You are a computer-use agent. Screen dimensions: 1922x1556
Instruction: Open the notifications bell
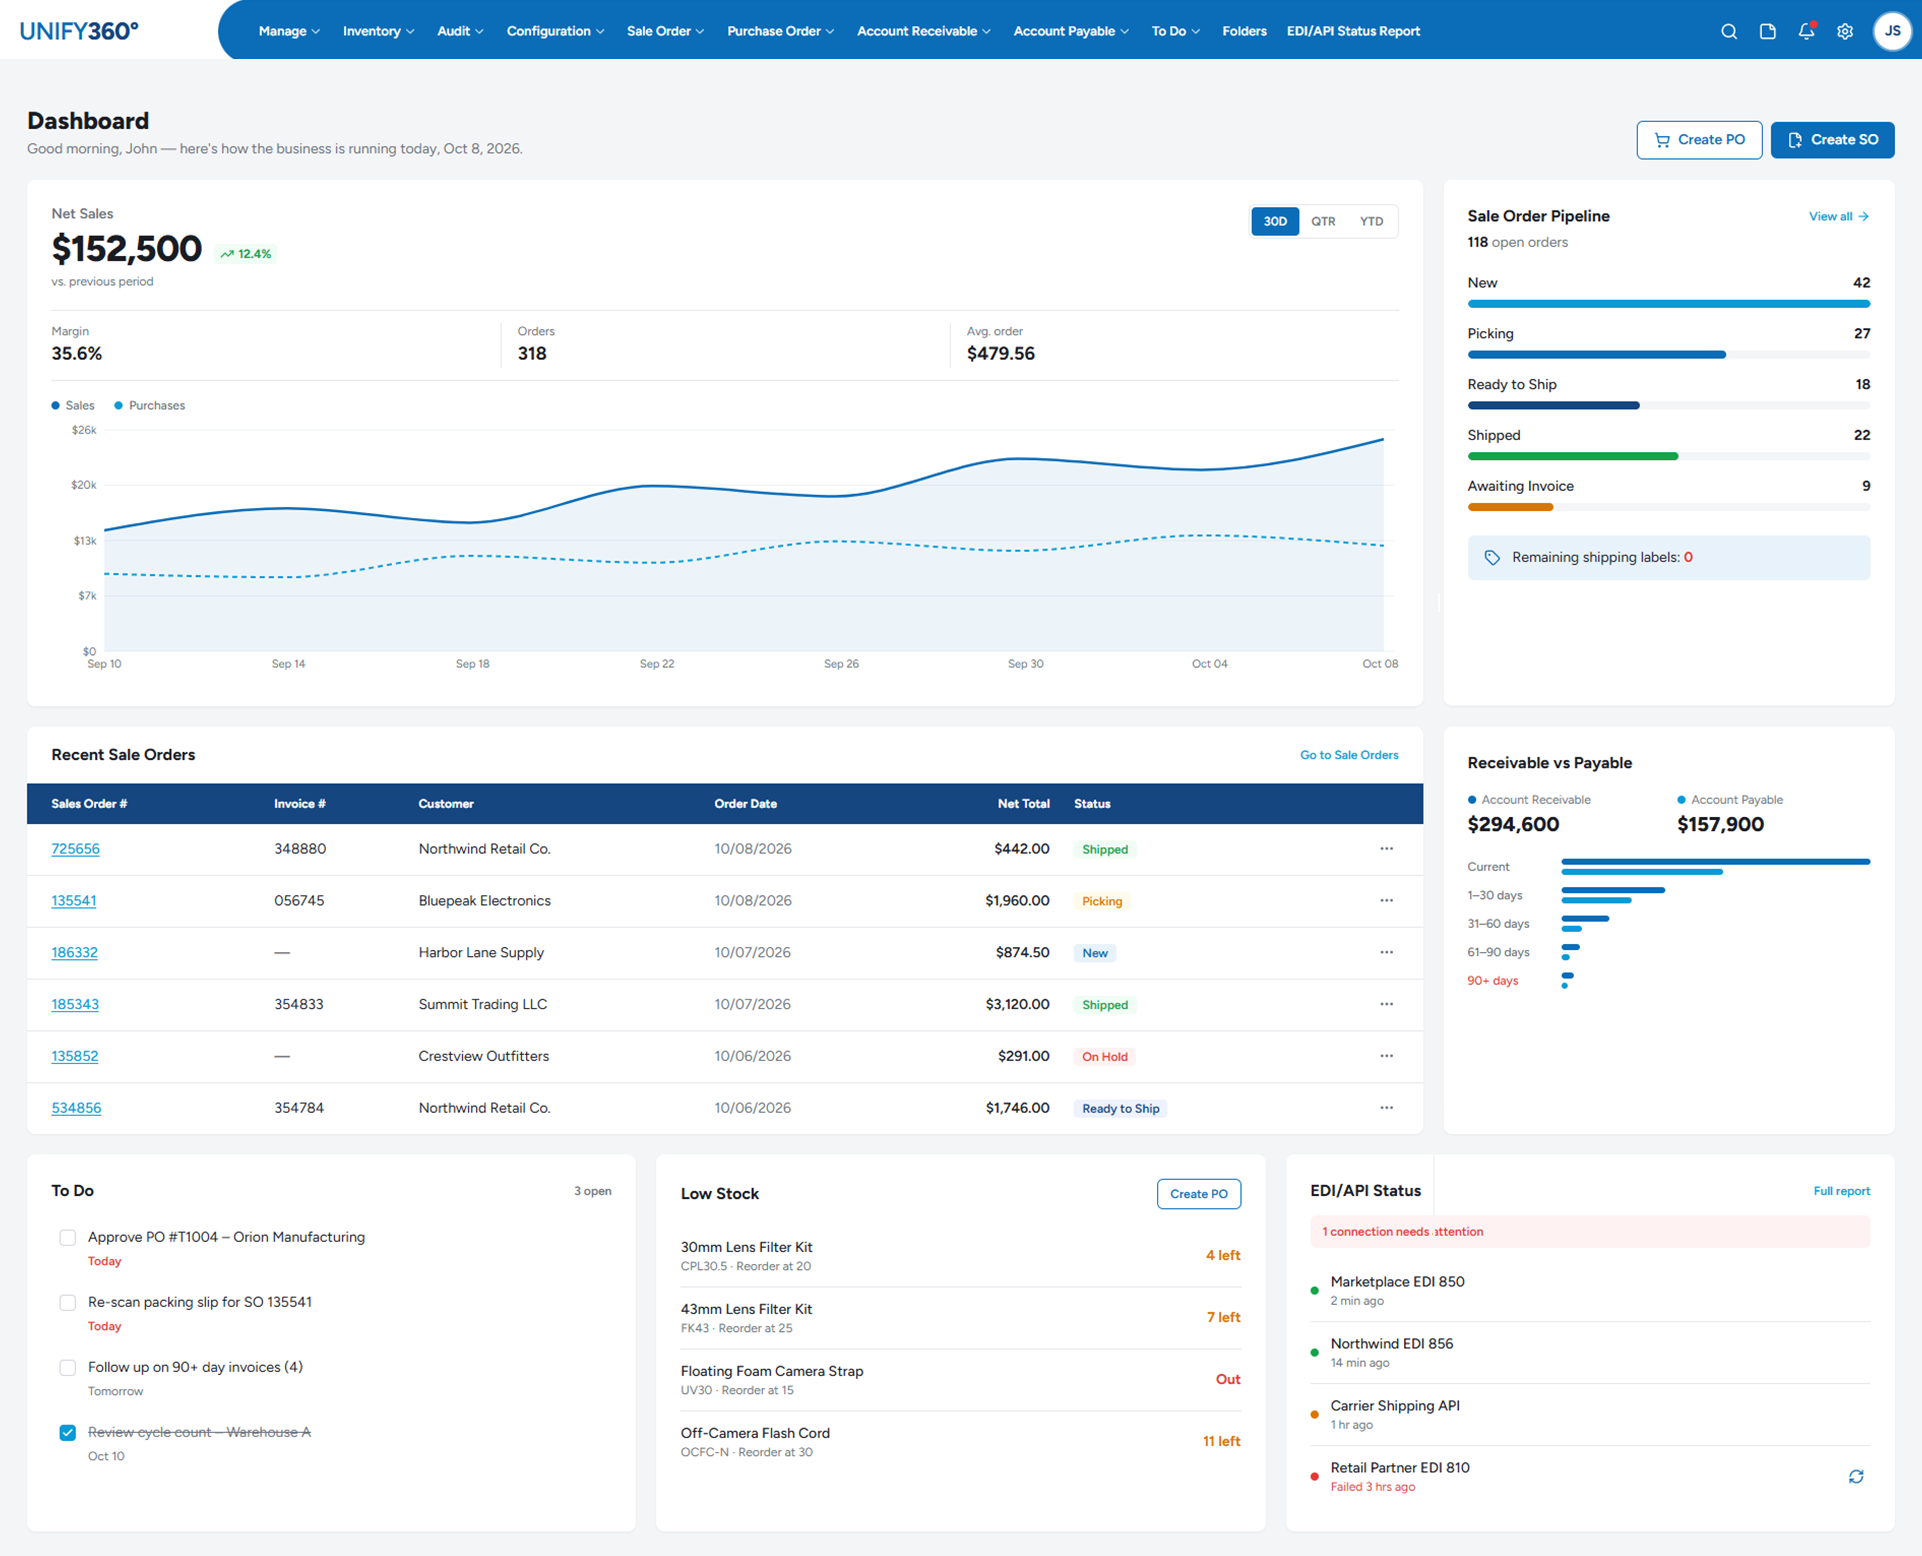pos(1806,31)
